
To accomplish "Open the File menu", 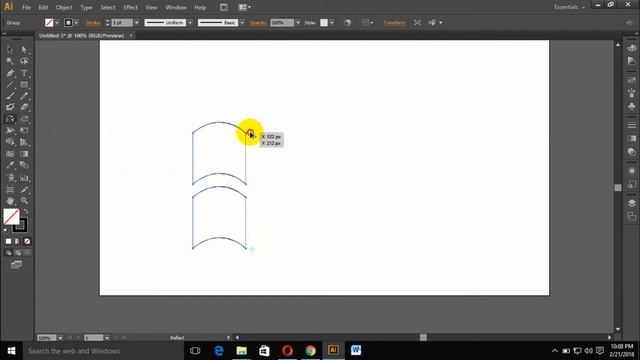I will 26,7.
